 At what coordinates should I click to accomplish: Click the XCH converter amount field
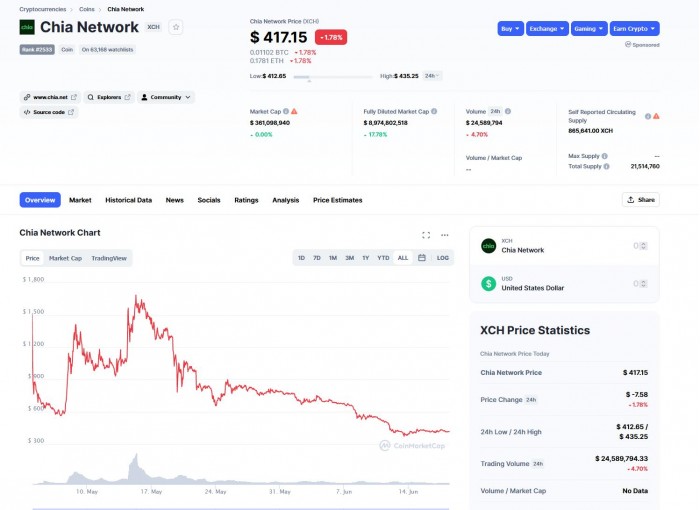639,246
